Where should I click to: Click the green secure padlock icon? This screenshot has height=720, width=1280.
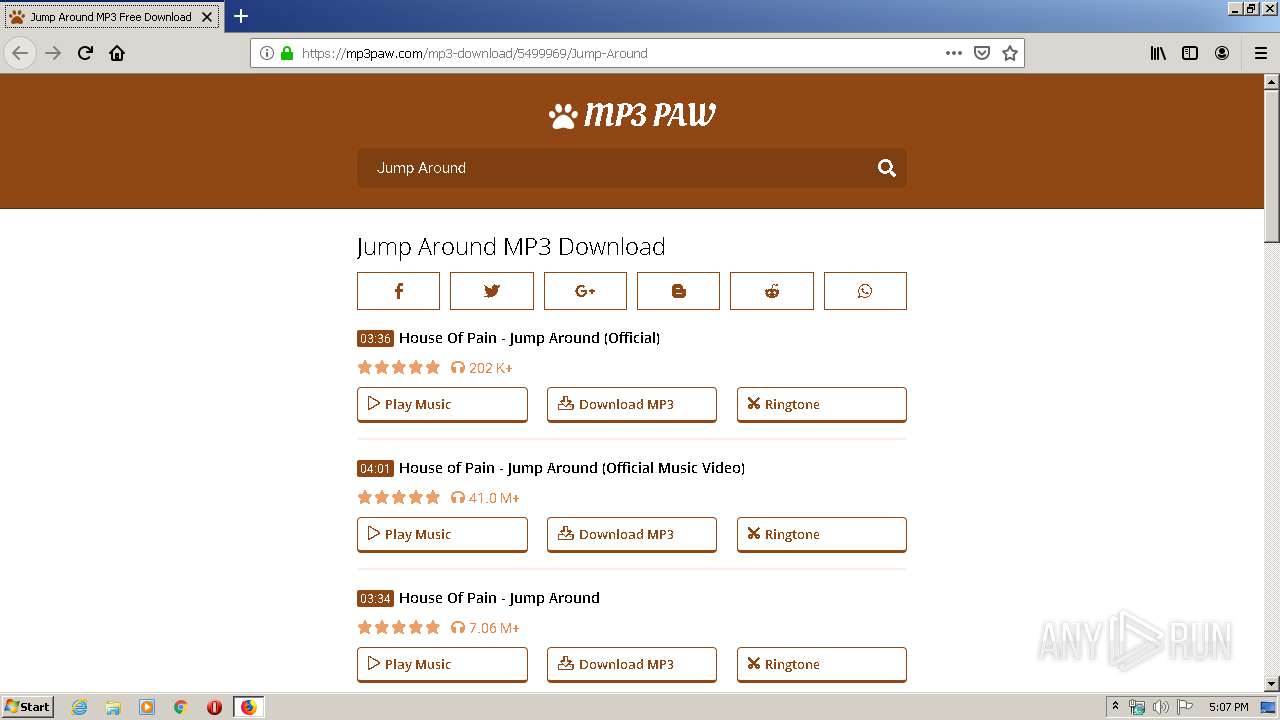[287, 53]
